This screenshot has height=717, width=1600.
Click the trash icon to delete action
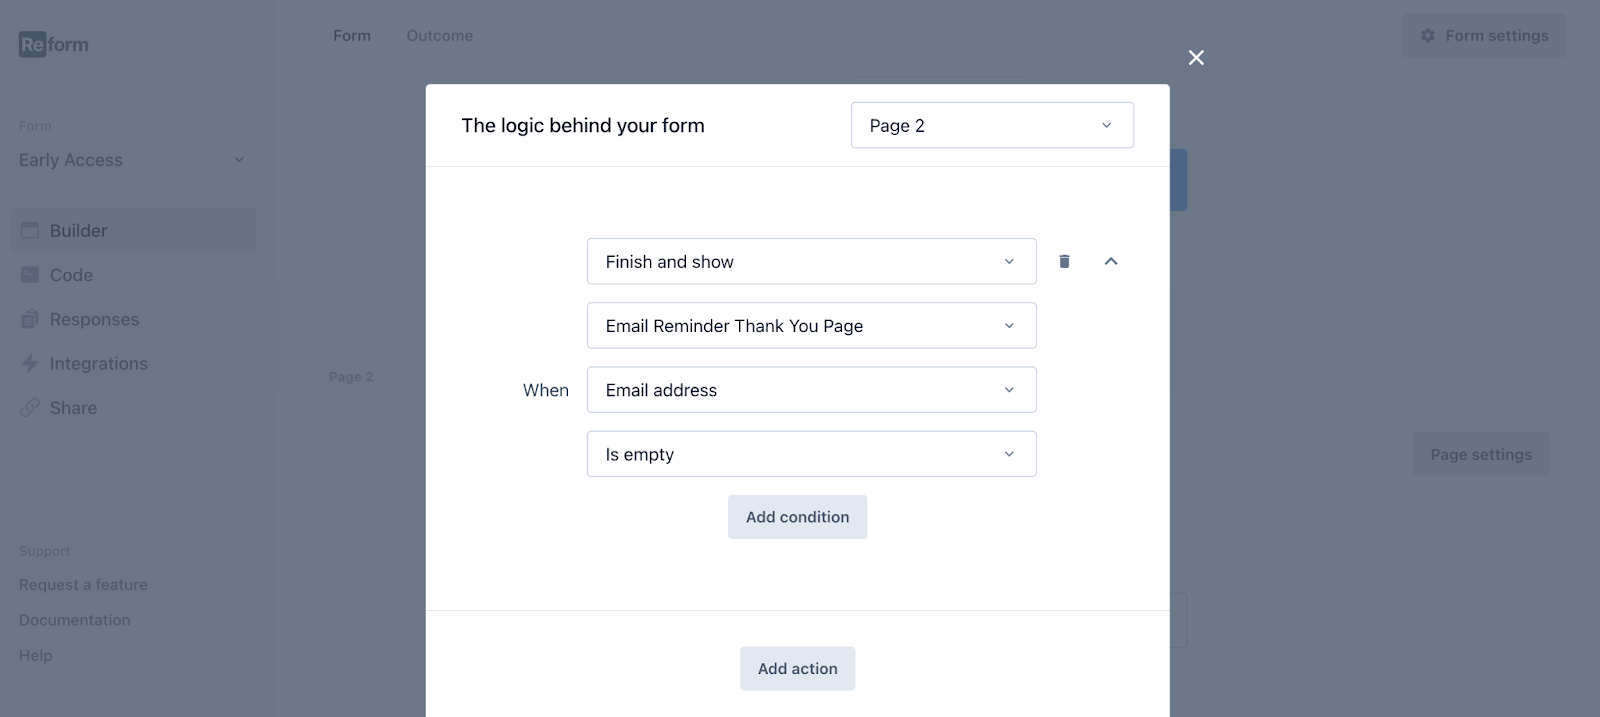pyautogui.click(x=1064, y=261)
